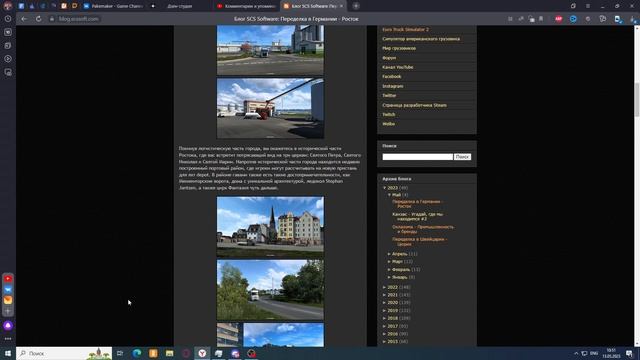Image resolution: width=640 pixels, height=360 pixels.
Task: Click the page vertical scrollbar thumb
Action: tap(637, 99)
